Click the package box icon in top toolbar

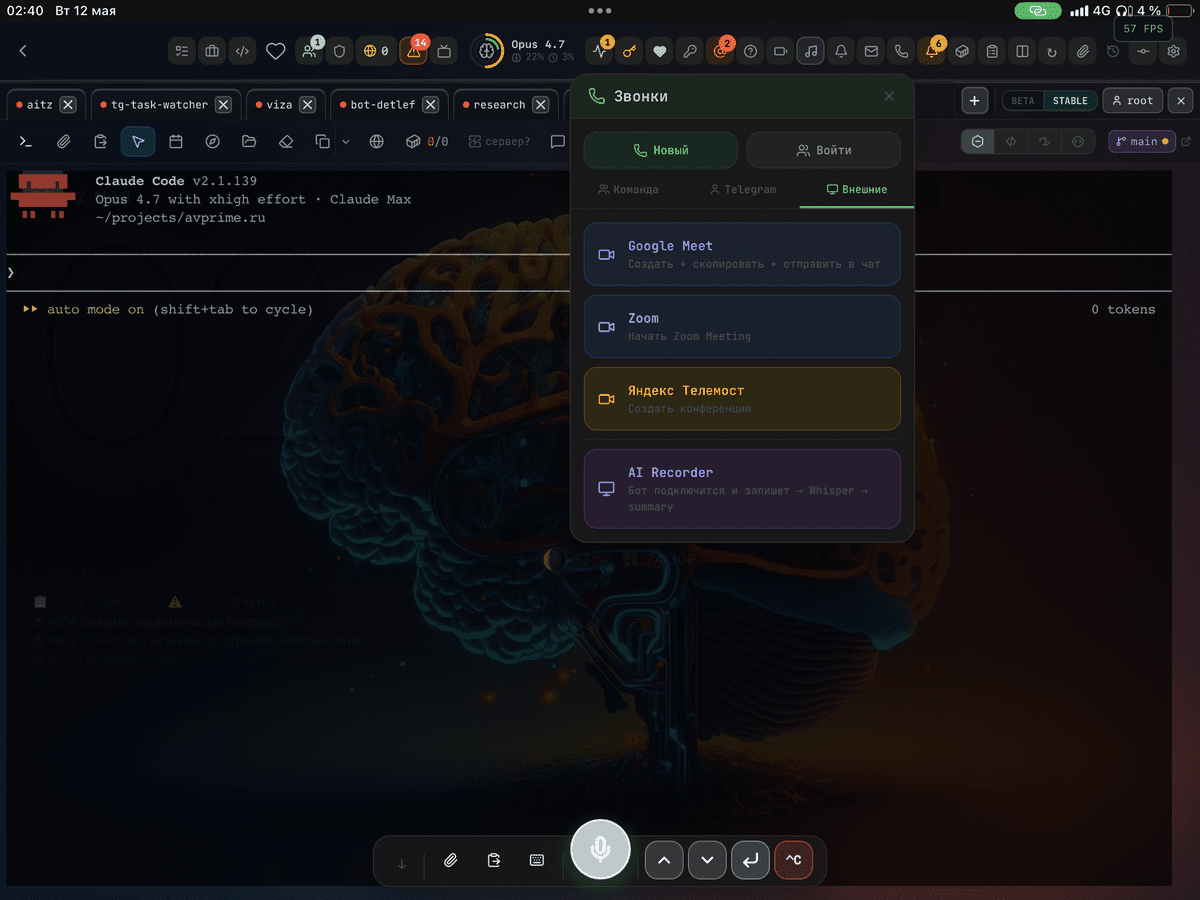[x=962, y=51]
